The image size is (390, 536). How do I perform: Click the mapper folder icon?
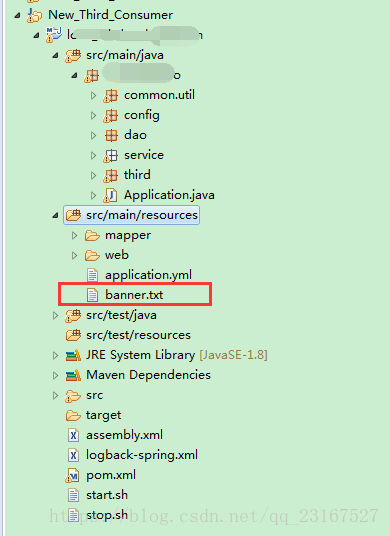click(92, 235)
